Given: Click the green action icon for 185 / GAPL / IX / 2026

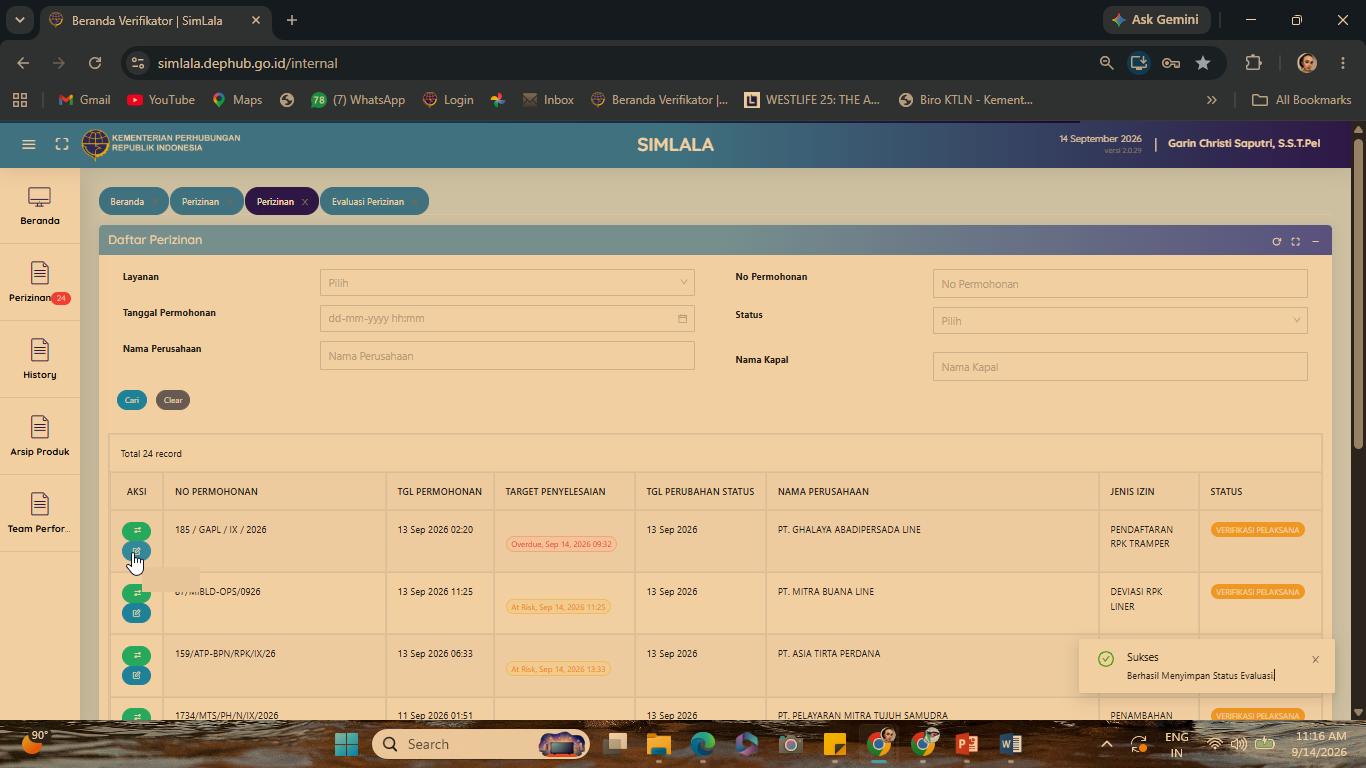Looking at the screenshot, I should point(137,531).
